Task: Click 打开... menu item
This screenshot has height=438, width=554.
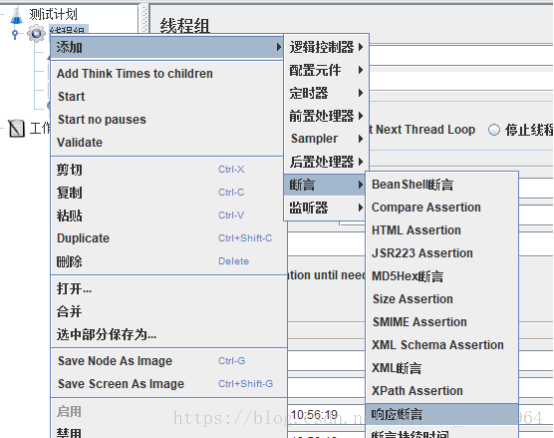Action: point(169,289)
